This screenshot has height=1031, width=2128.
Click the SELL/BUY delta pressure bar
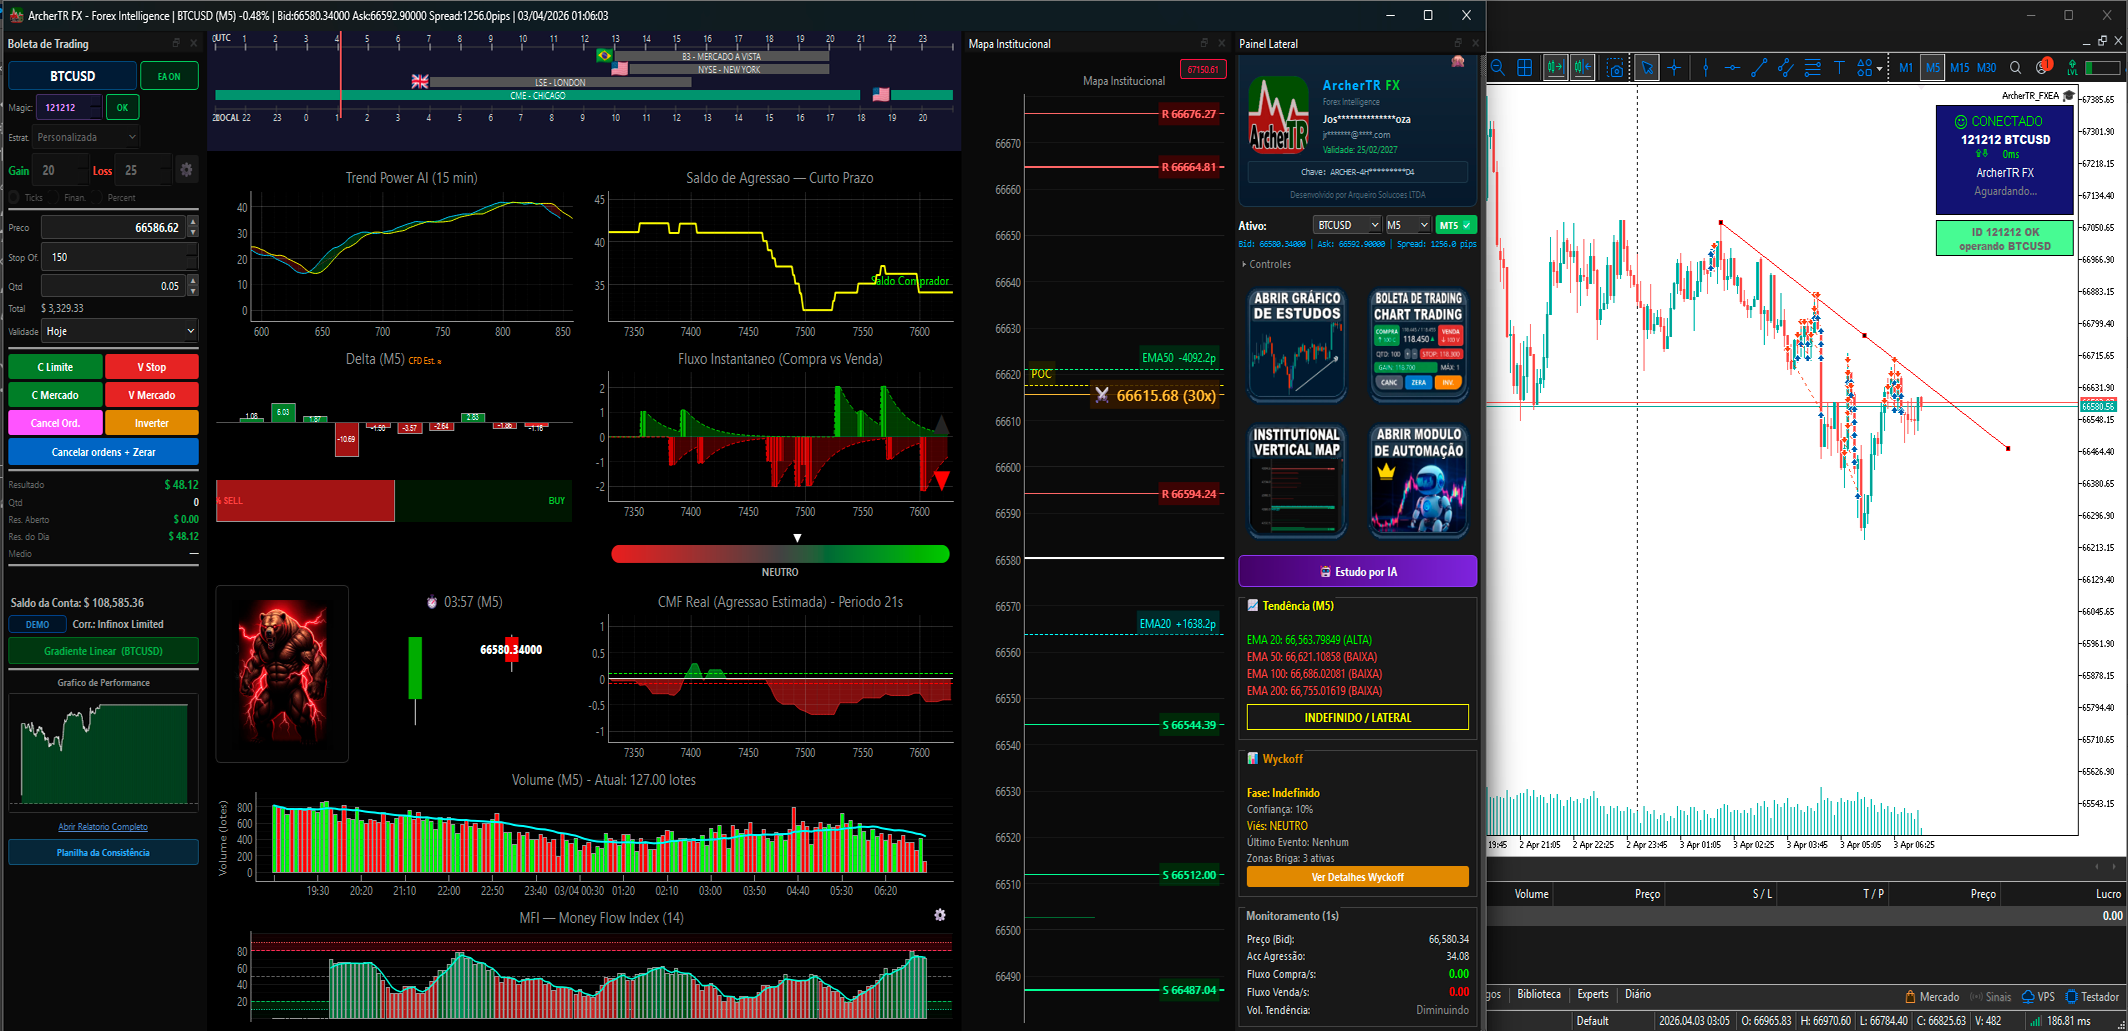pos(394,500)
